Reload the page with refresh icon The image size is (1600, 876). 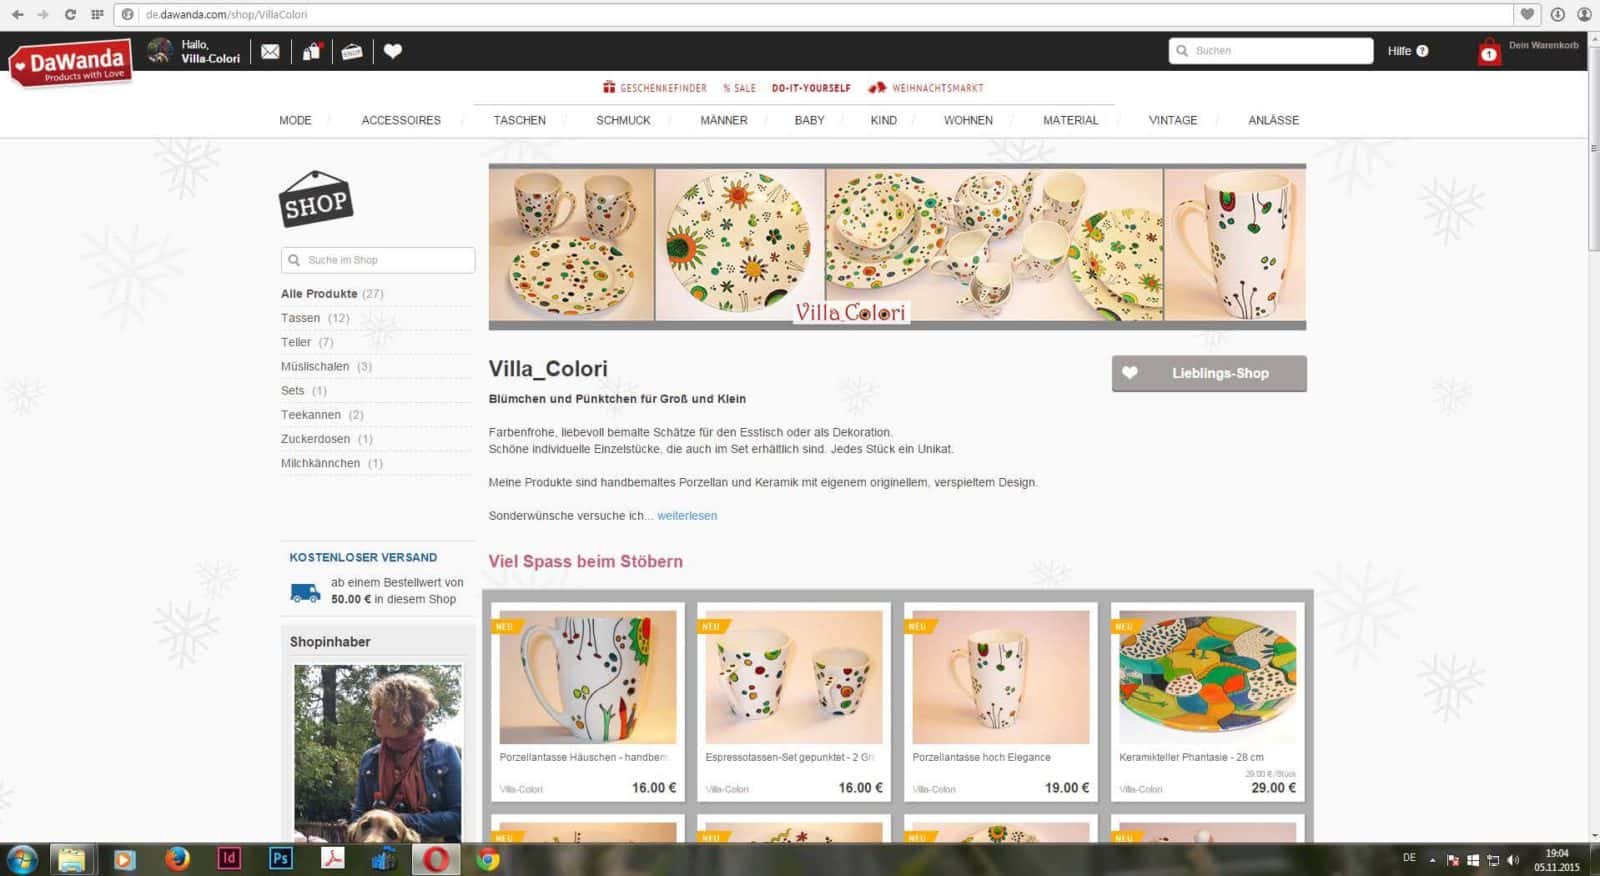(x=70, y=14)
